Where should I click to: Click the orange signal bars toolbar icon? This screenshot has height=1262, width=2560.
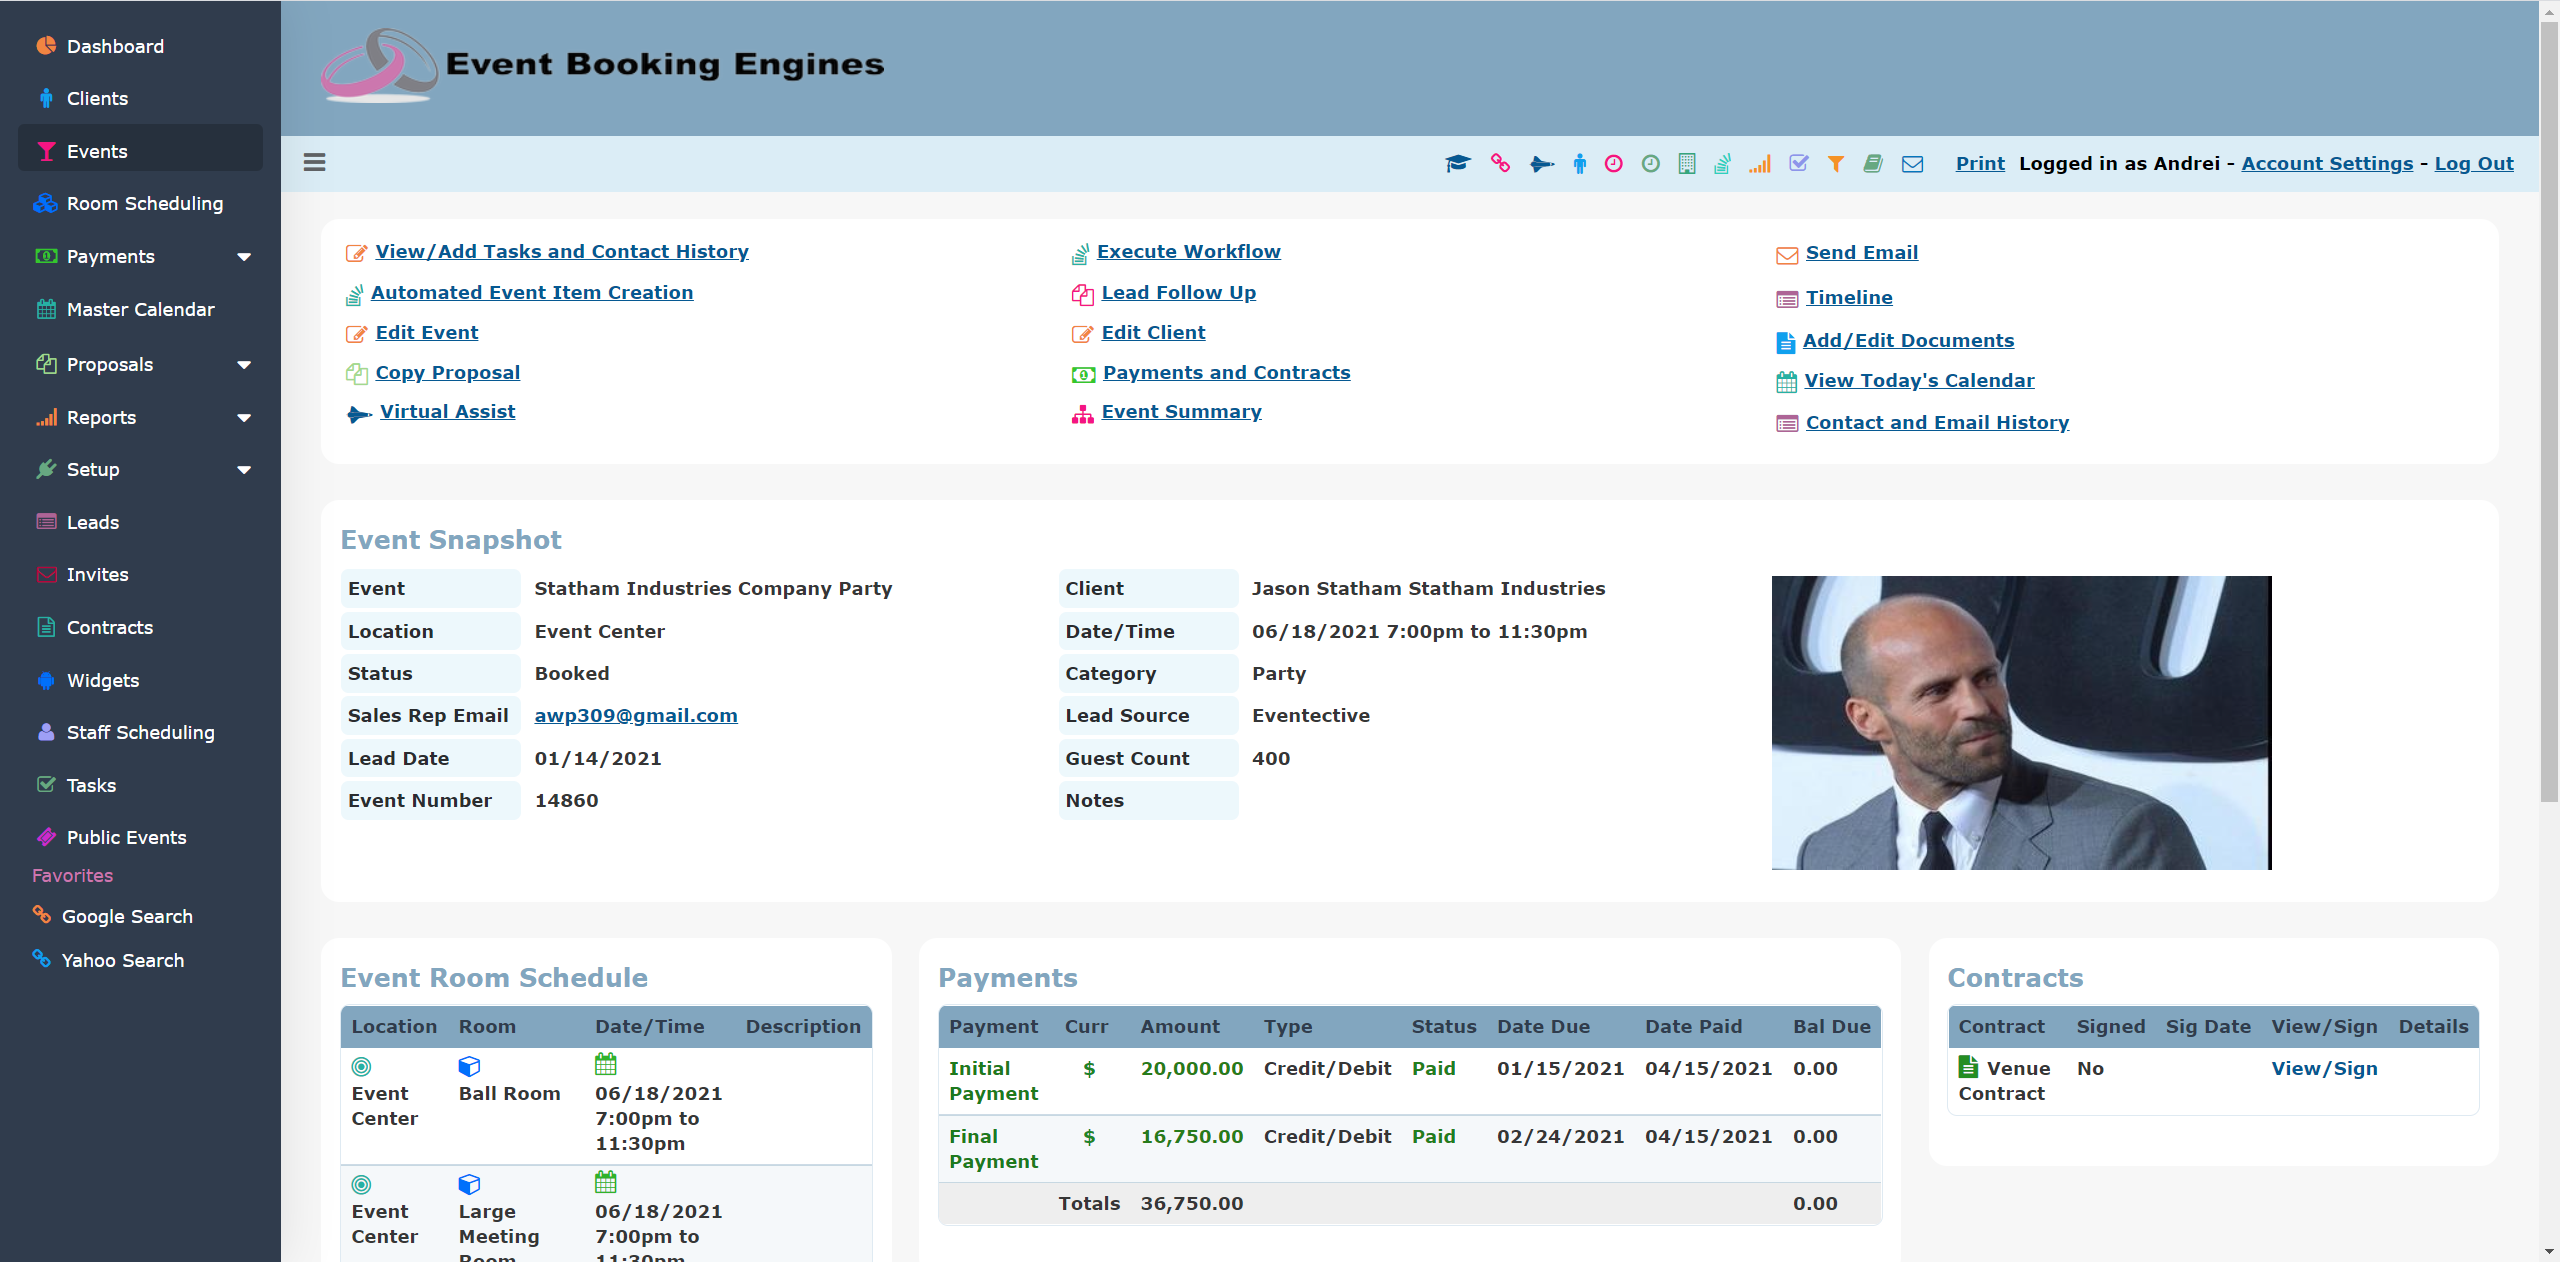point(1760,164)
